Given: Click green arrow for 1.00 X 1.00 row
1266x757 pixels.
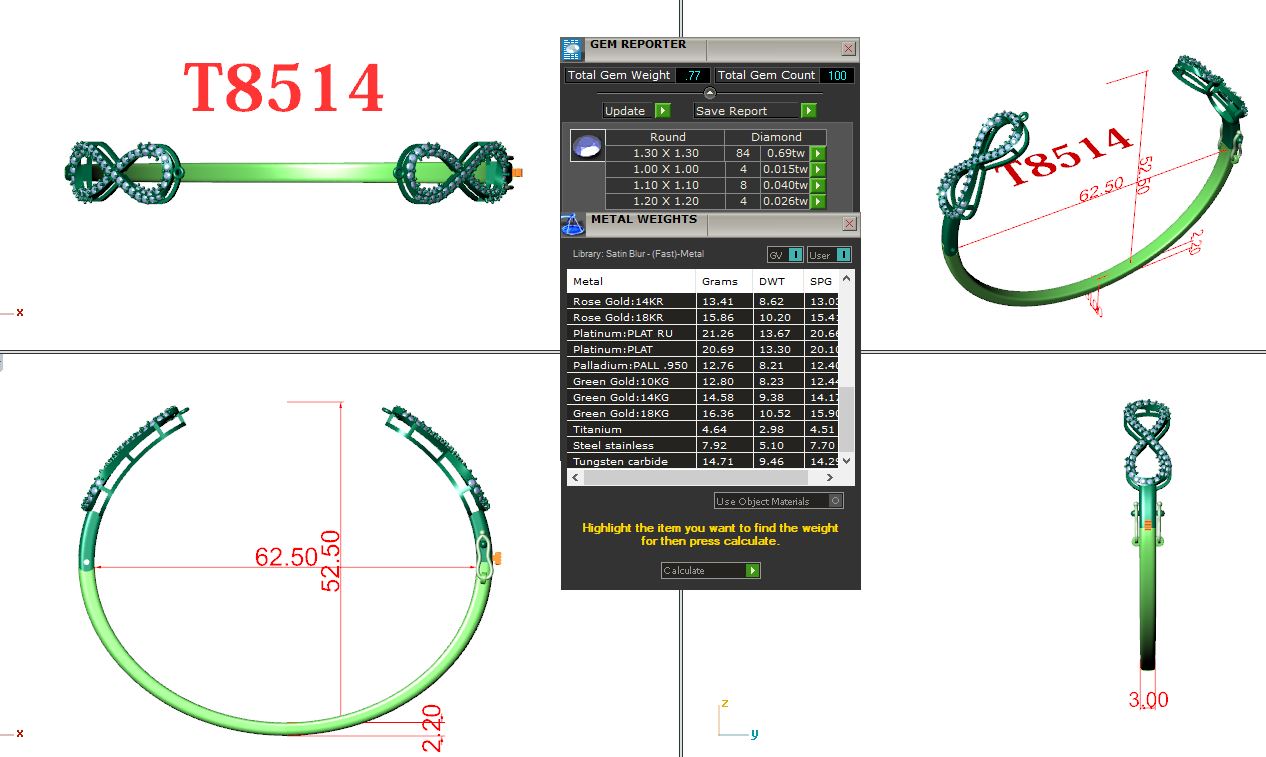Looking at the screenshot, I should coord(818,170).
